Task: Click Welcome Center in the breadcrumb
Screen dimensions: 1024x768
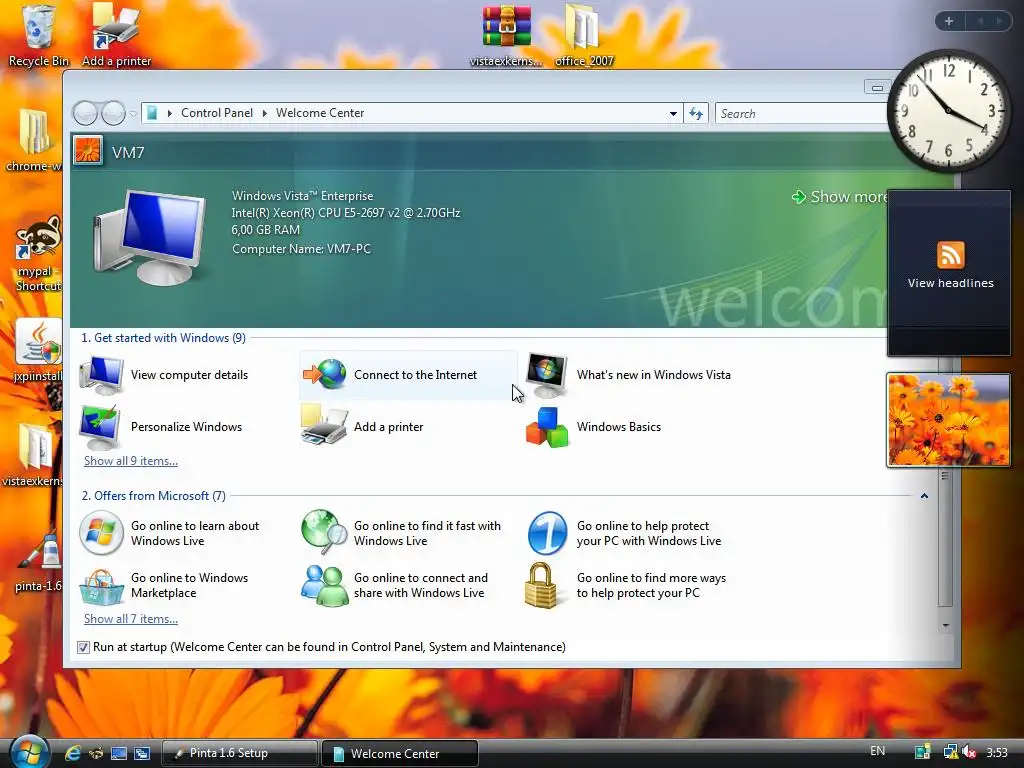Action: point(320,113)
